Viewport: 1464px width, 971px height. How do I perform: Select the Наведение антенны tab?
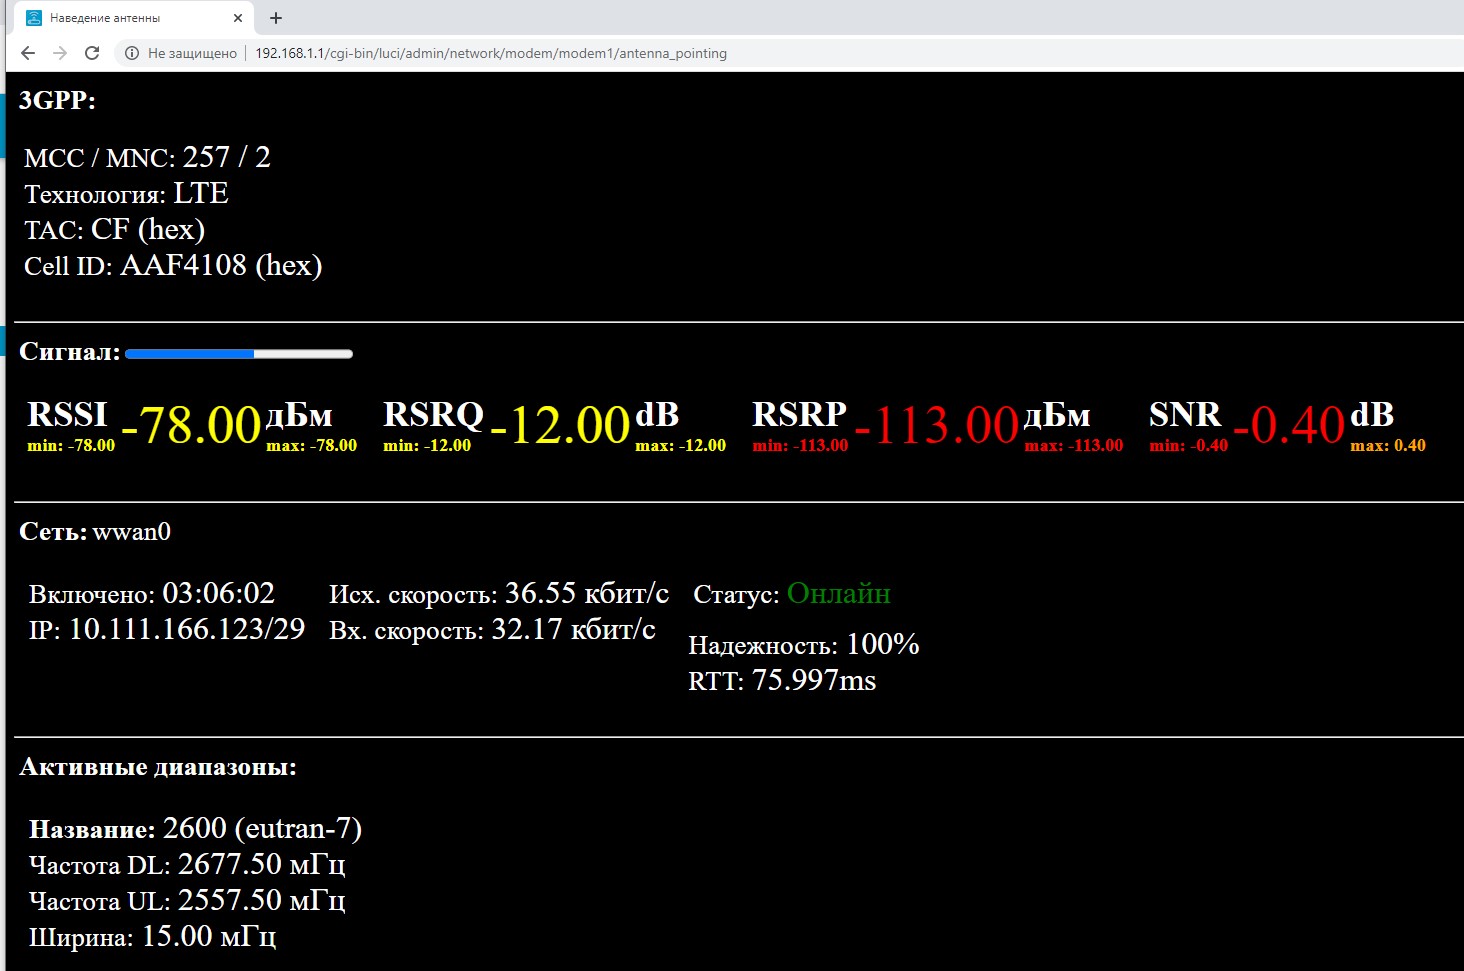120,18
